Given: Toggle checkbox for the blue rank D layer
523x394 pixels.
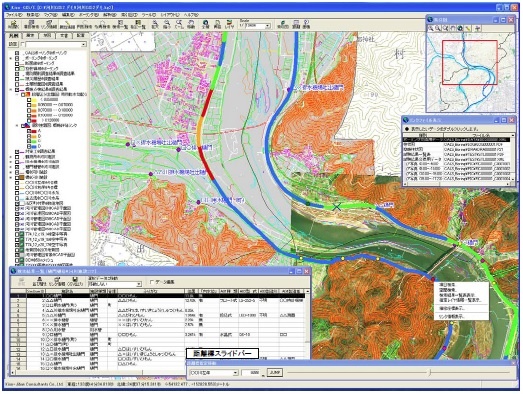Looking at the screenshot, I should [x=29, y=146].
